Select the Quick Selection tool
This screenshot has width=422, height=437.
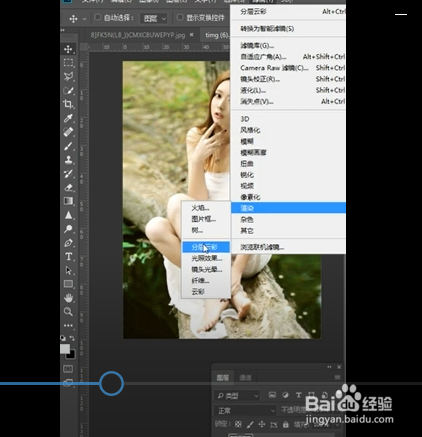click(68, 90)
